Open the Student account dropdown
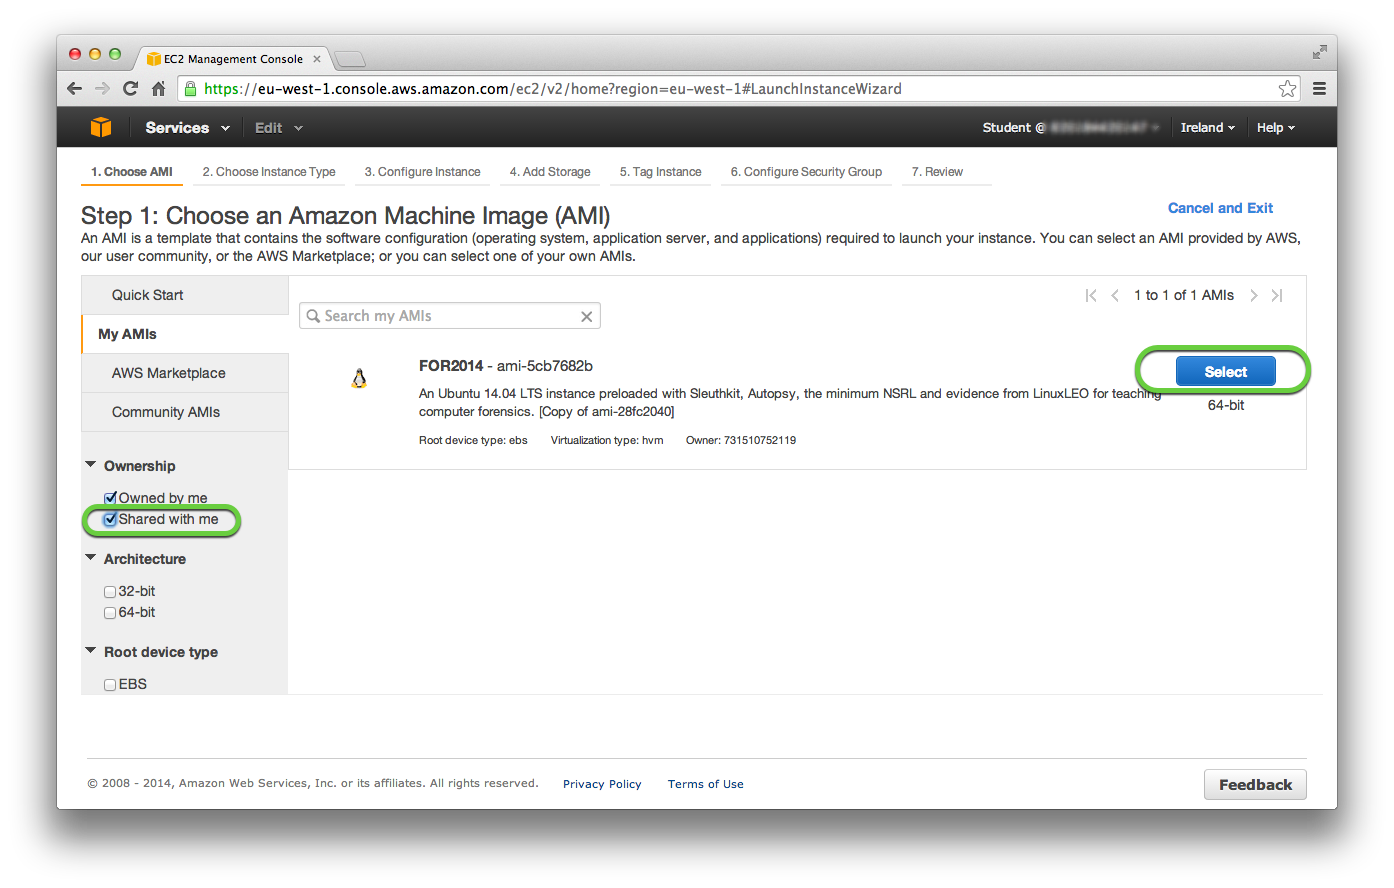The image size is (1394, 888). pos(1071,127)
